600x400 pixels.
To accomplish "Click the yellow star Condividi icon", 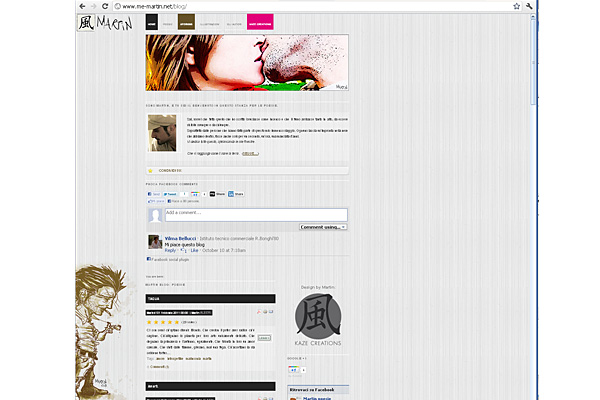I will click(x=150, y=171).
